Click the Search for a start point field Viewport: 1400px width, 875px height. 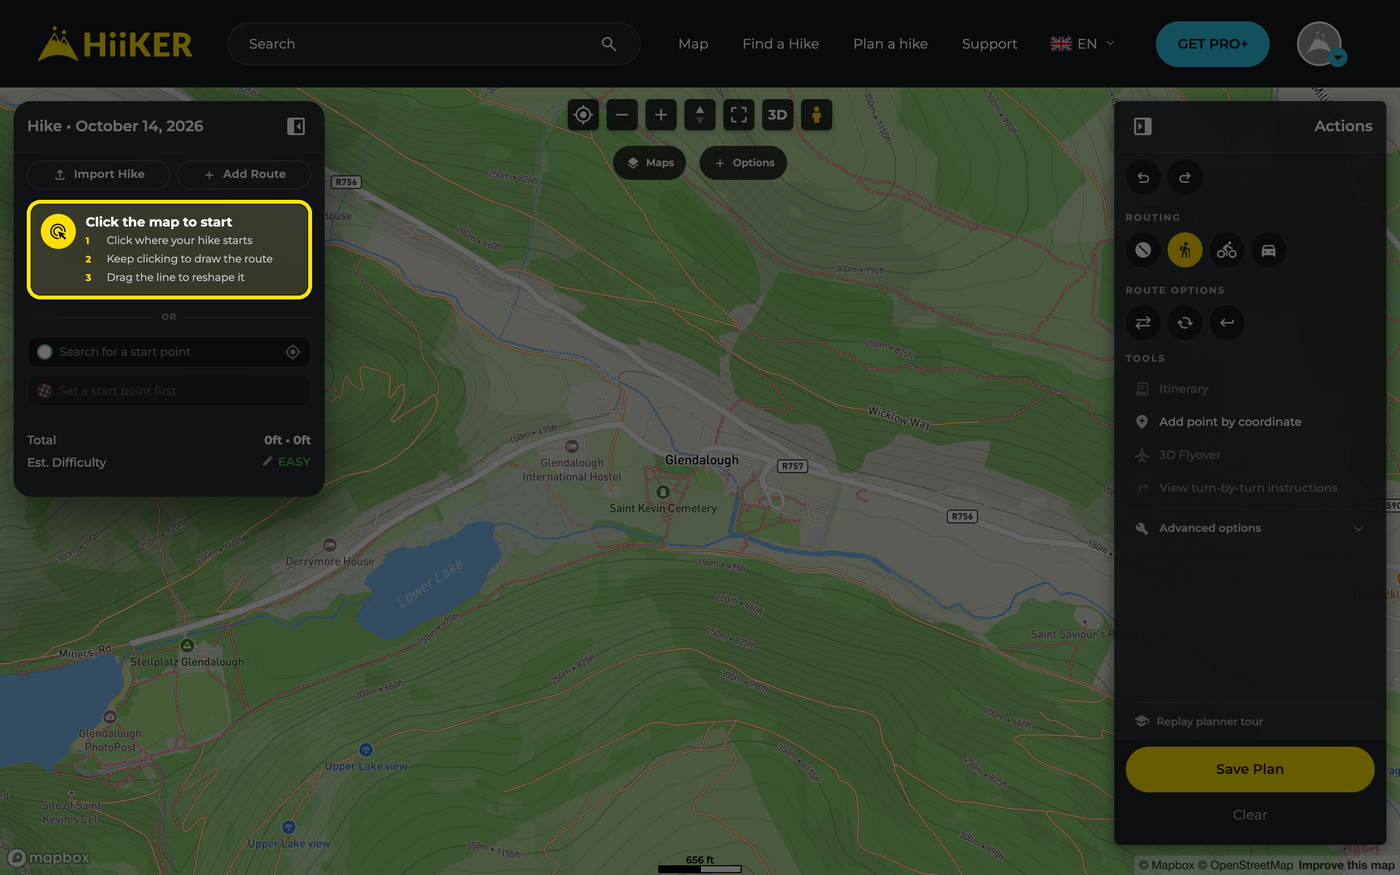click(168, 352)
